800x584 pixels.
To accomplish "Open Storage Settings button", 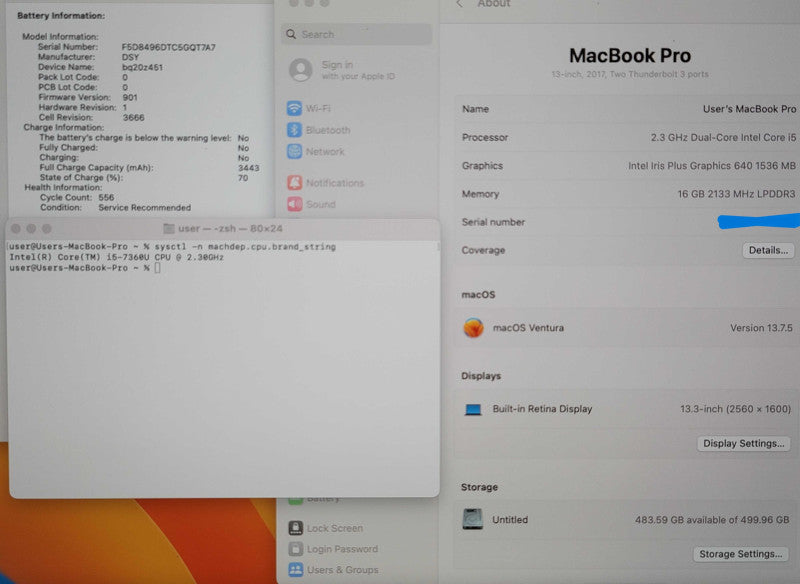I will 740,554.
